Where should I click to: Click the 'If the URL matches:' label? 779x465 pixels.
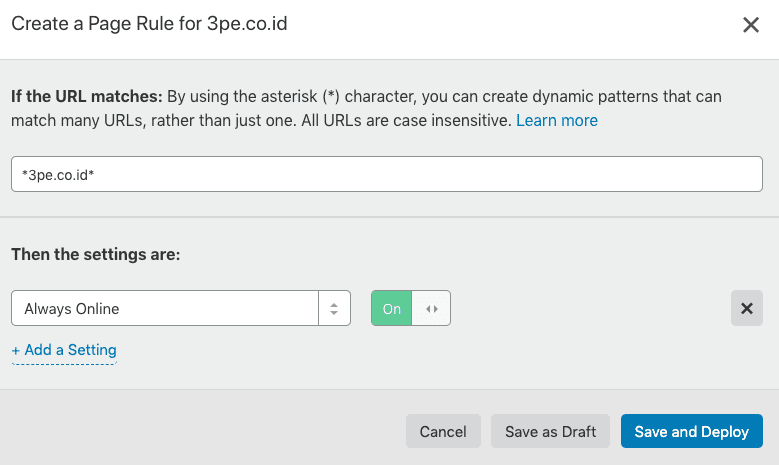tap(86, 97)
